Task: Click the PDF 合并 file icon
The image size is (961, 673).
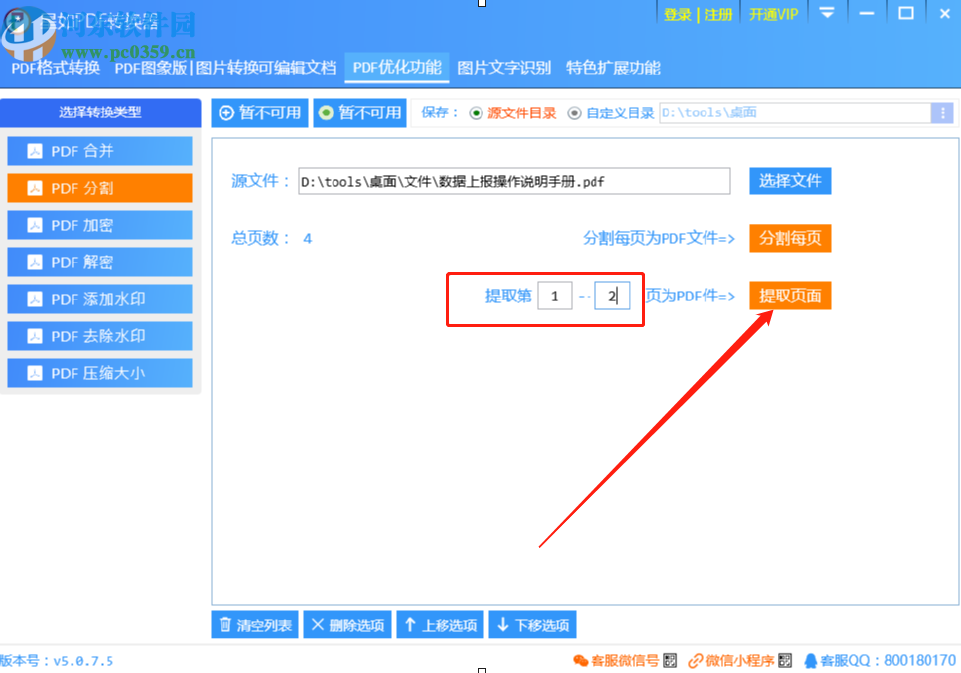Action: pyautogui.click(x=35, y=151)
